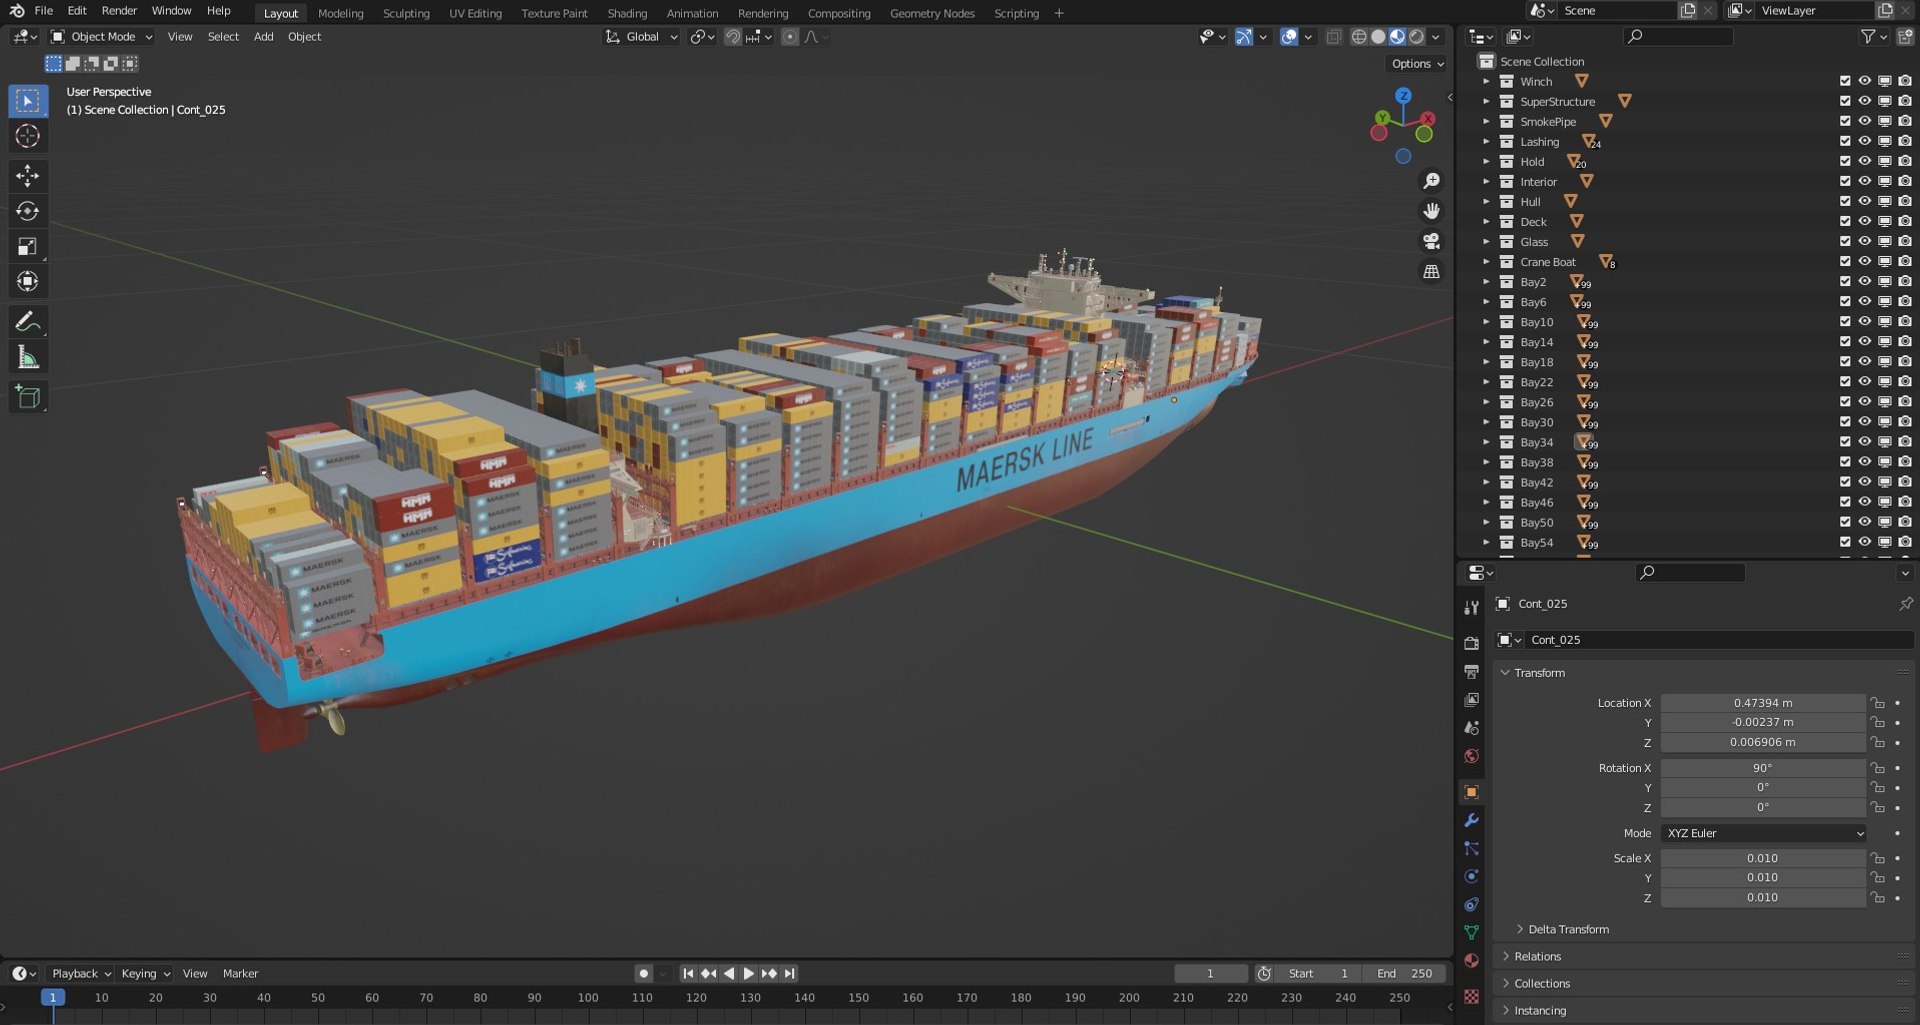Open the World properties tab
The image size is (1920, 1025).
[x=1471, y=756]
